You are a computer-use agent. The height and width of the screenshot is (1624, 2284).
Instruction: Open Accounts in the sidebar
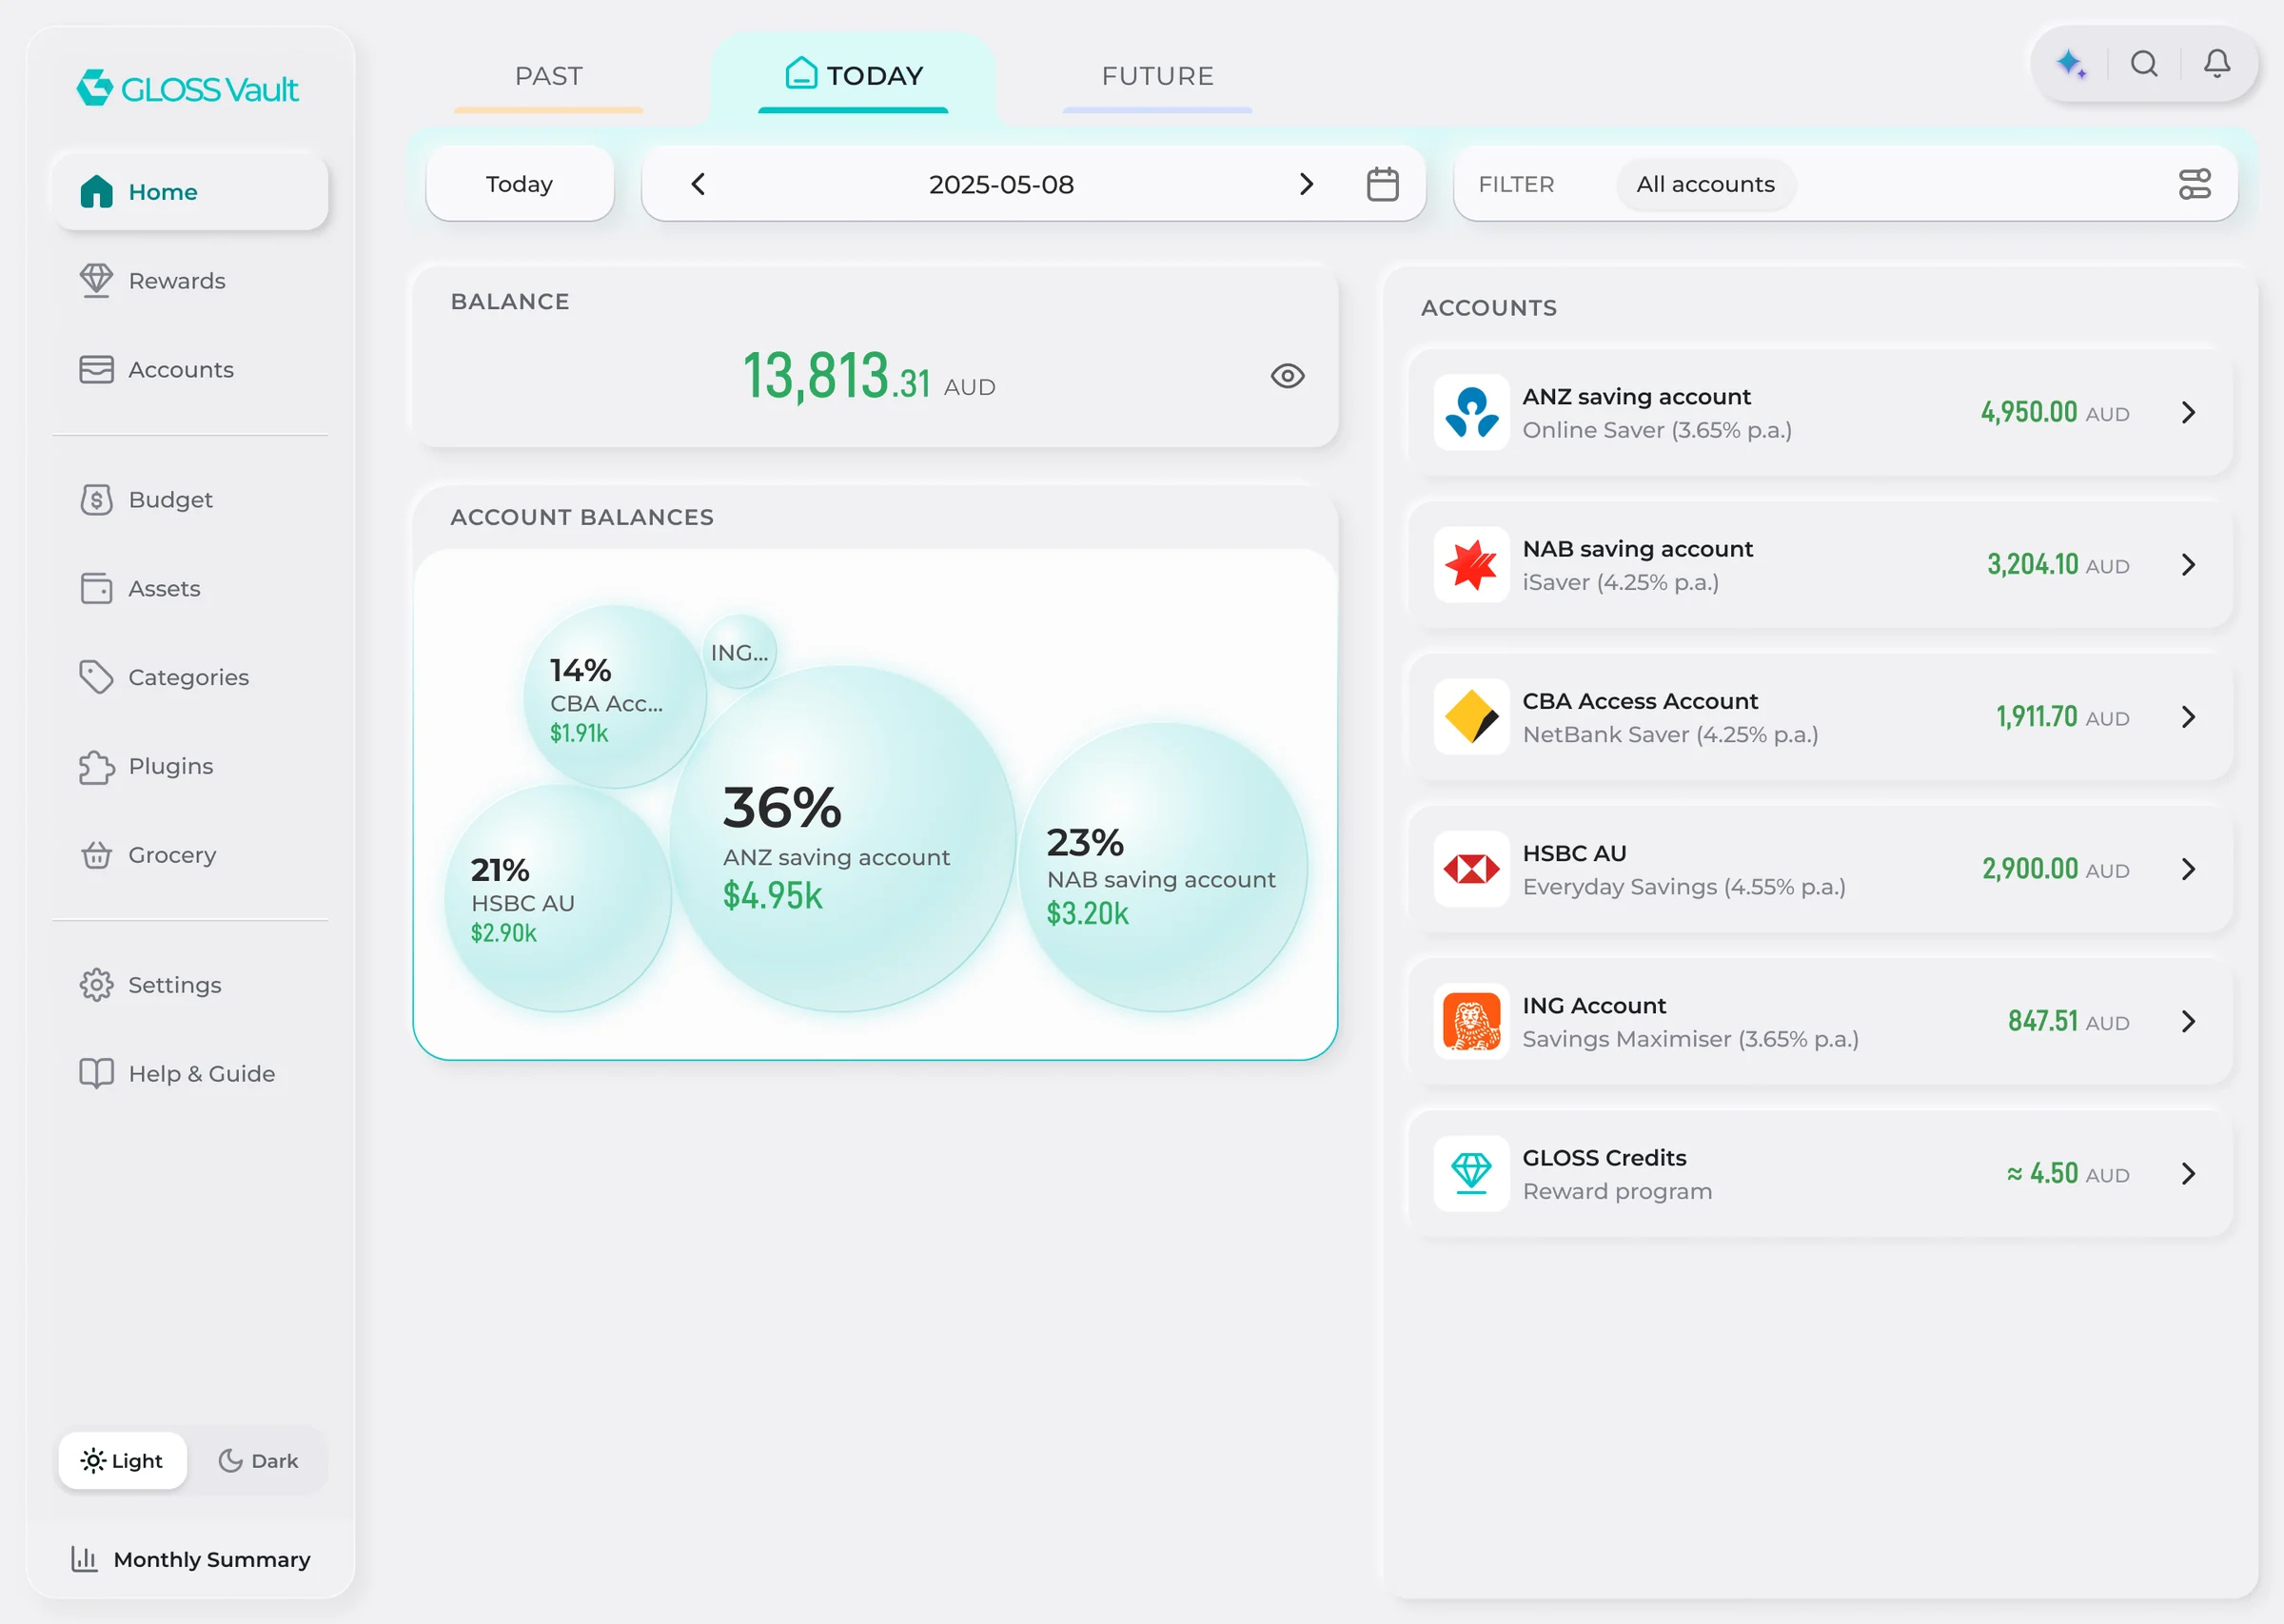pos(190,370)
